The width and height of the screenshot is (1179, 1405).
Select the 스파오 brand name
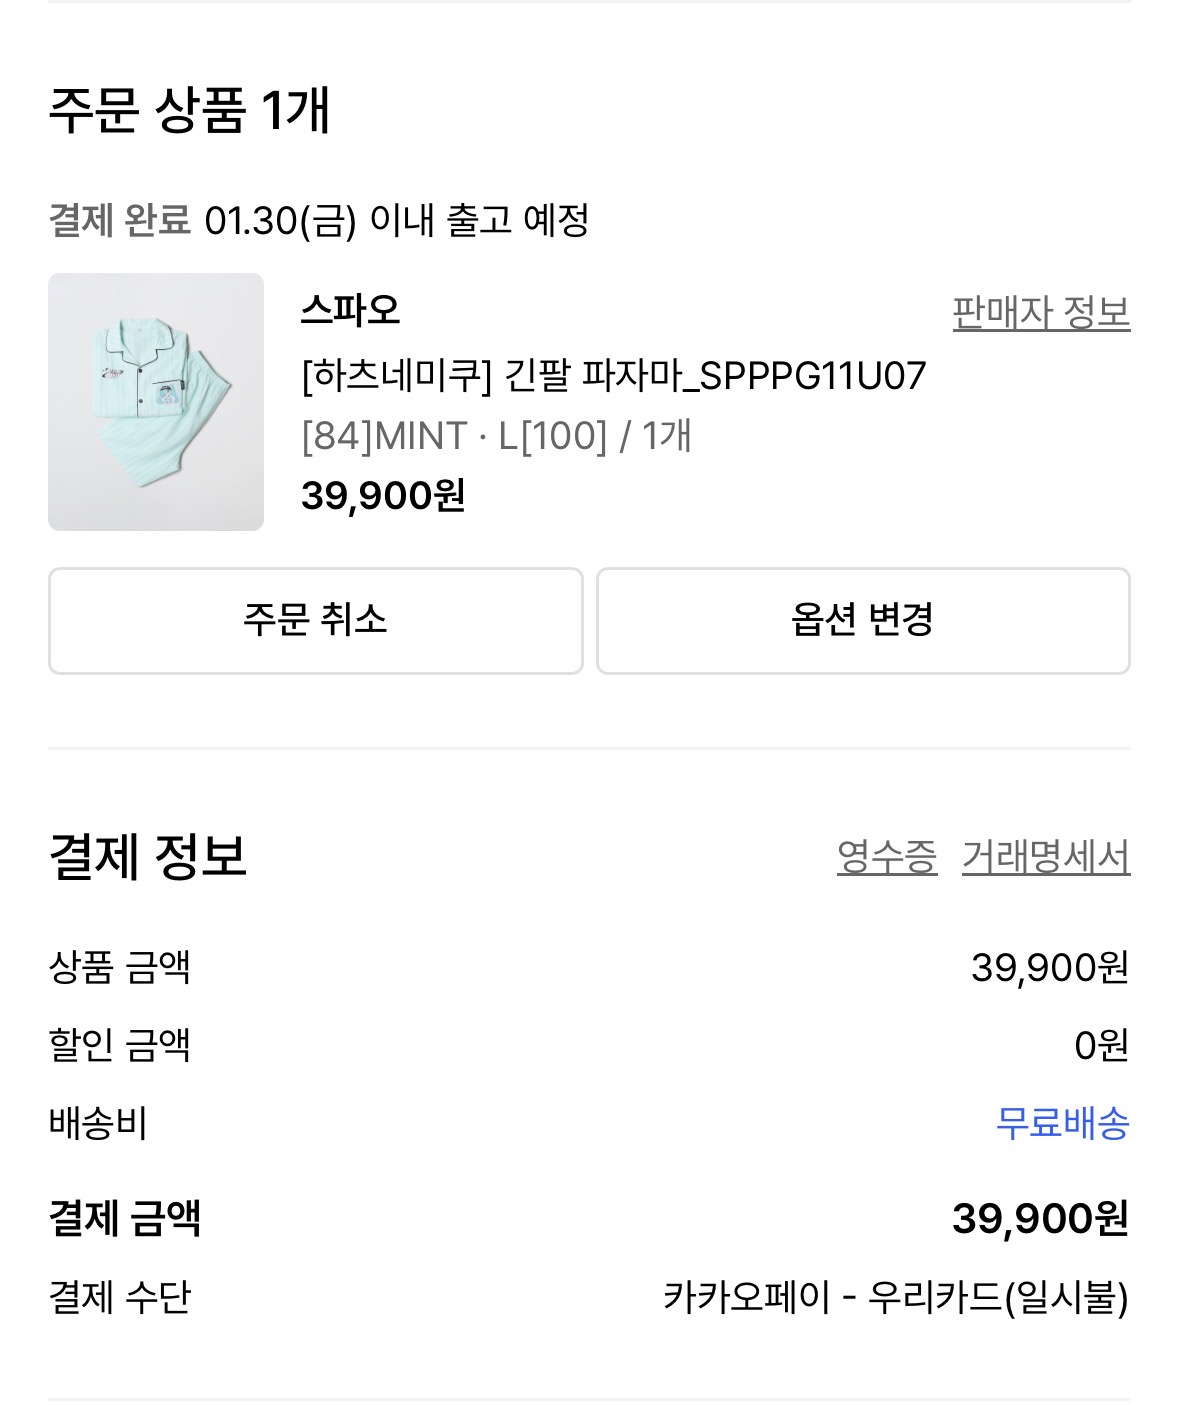point(350,311)
